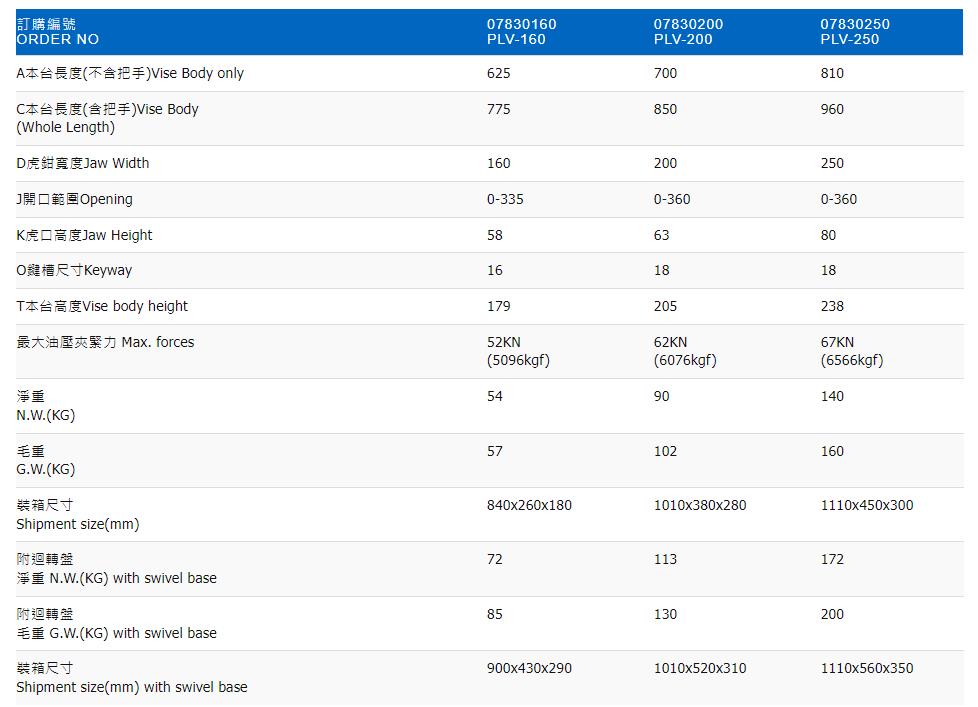Click the 1110x450x300 shipment size value
Viewport: 978px width, 707px height.
[867, 505]
